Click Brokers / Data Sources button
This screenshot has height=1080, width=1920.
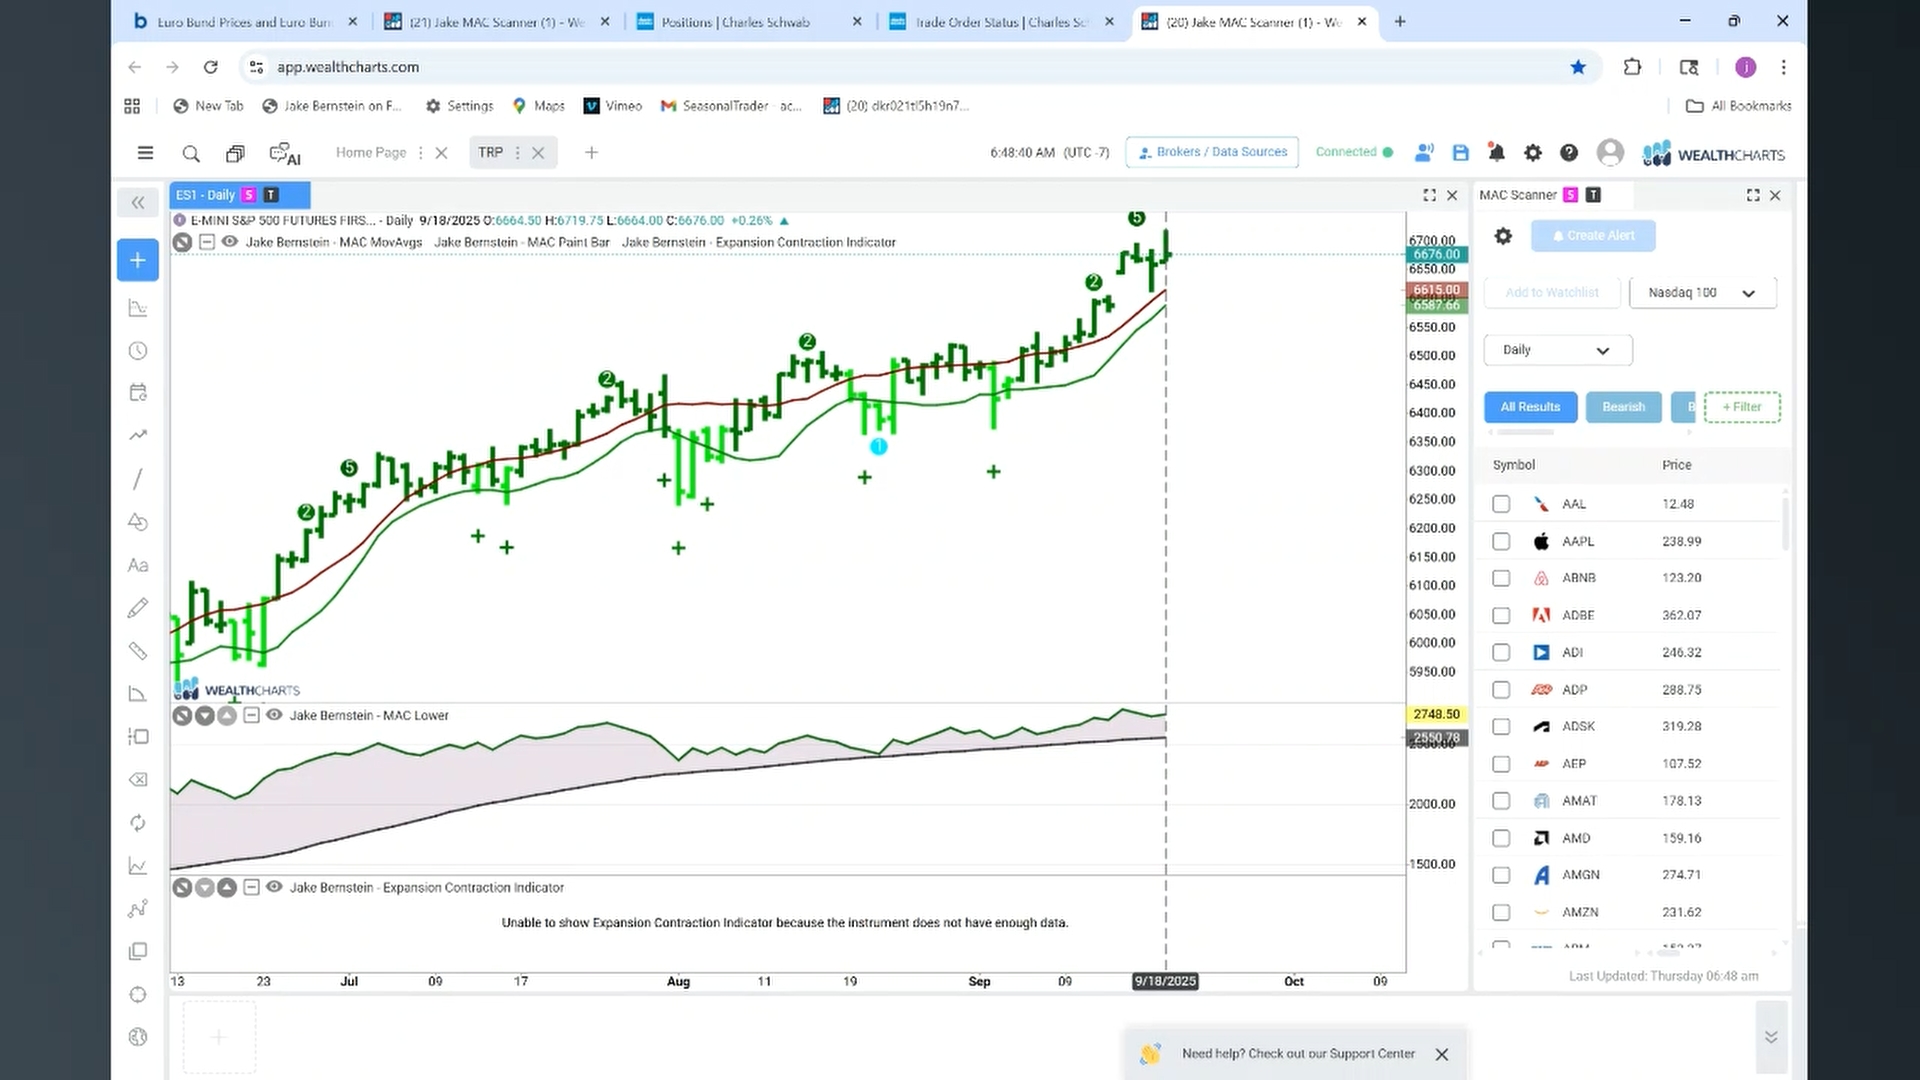(x=1212, y=152)
